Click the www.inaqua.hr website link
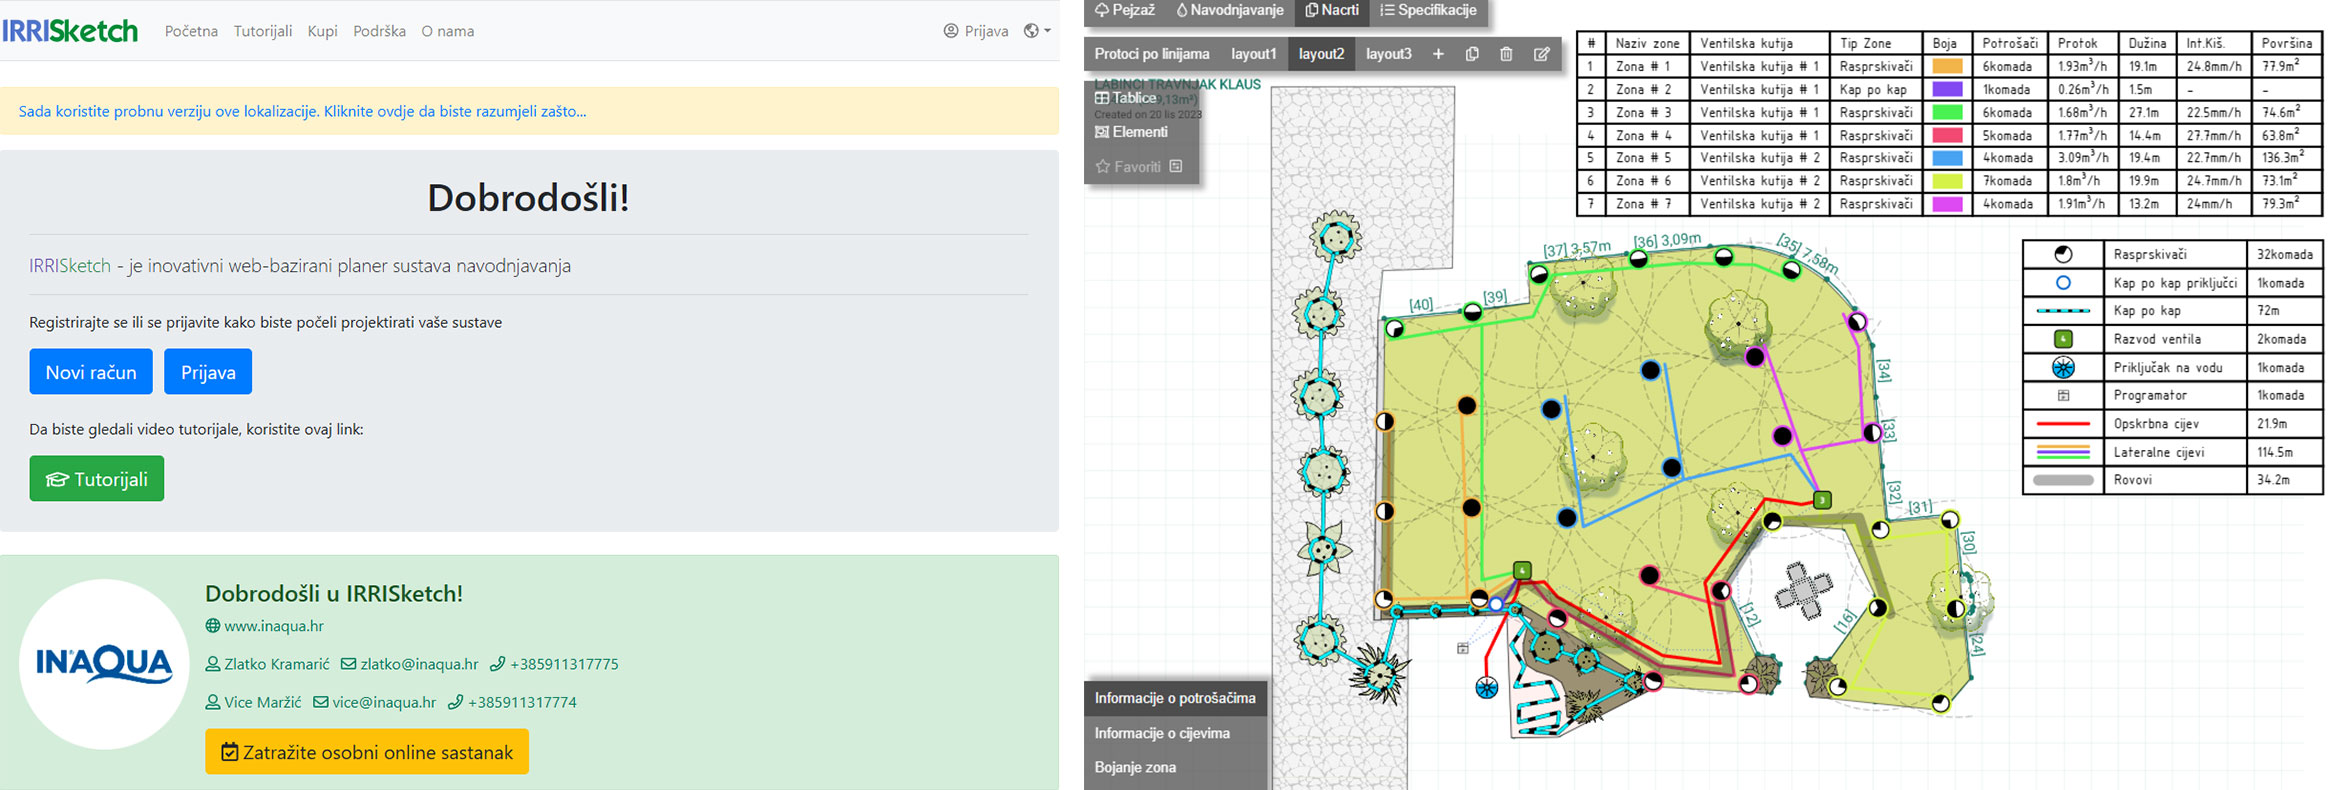This screenshot has height=790, width=2338. pos(273,626)
